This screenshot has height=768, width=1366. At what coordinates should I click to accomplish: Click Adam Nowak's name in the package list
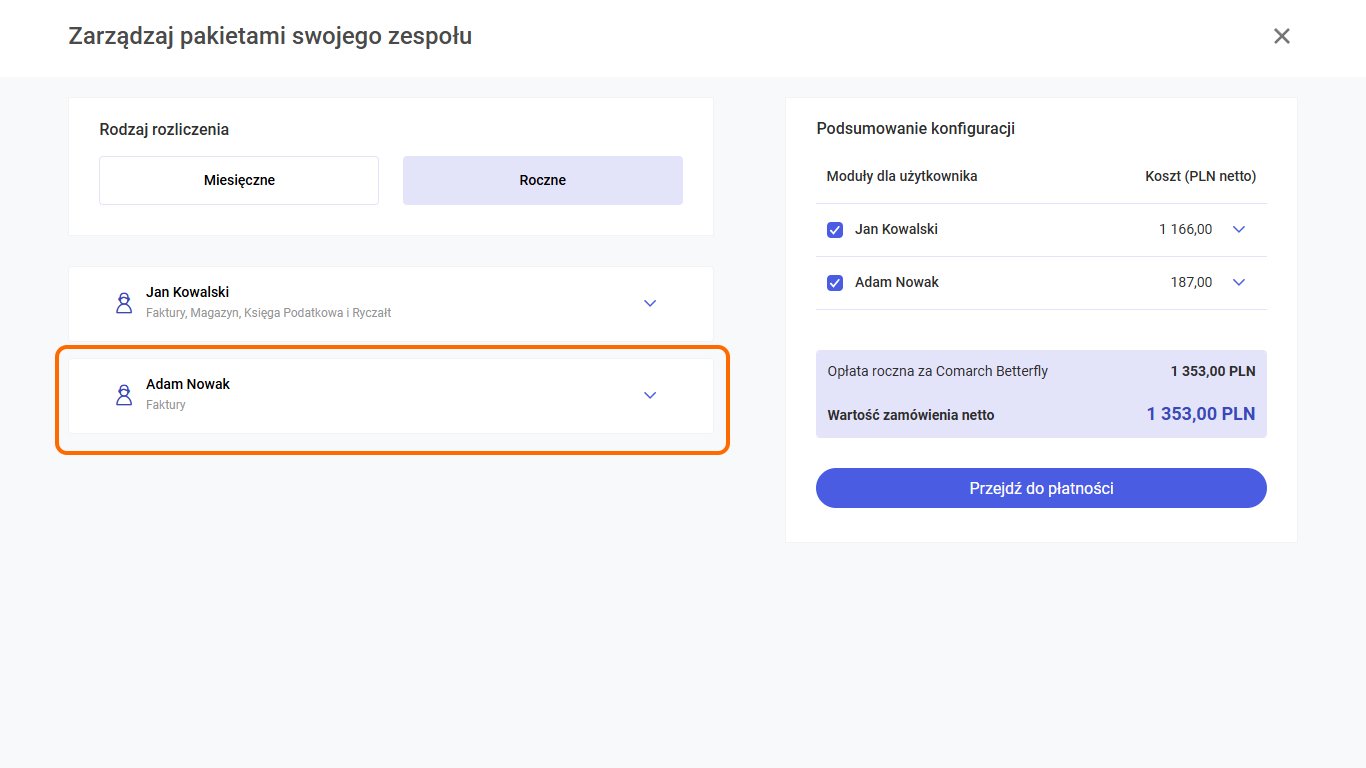point(188,384)
